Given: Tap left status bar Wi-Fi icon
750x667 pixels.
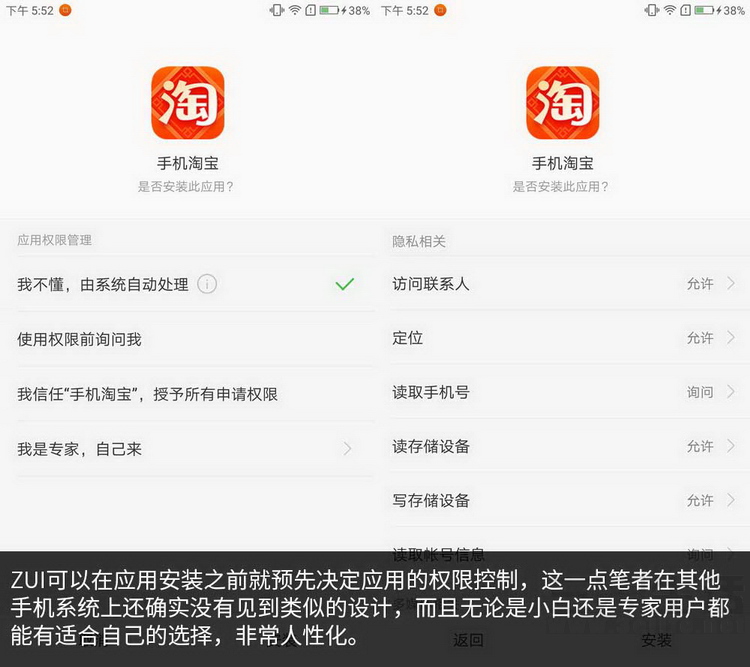Looking at the screenshot, I should coord(295,10).
